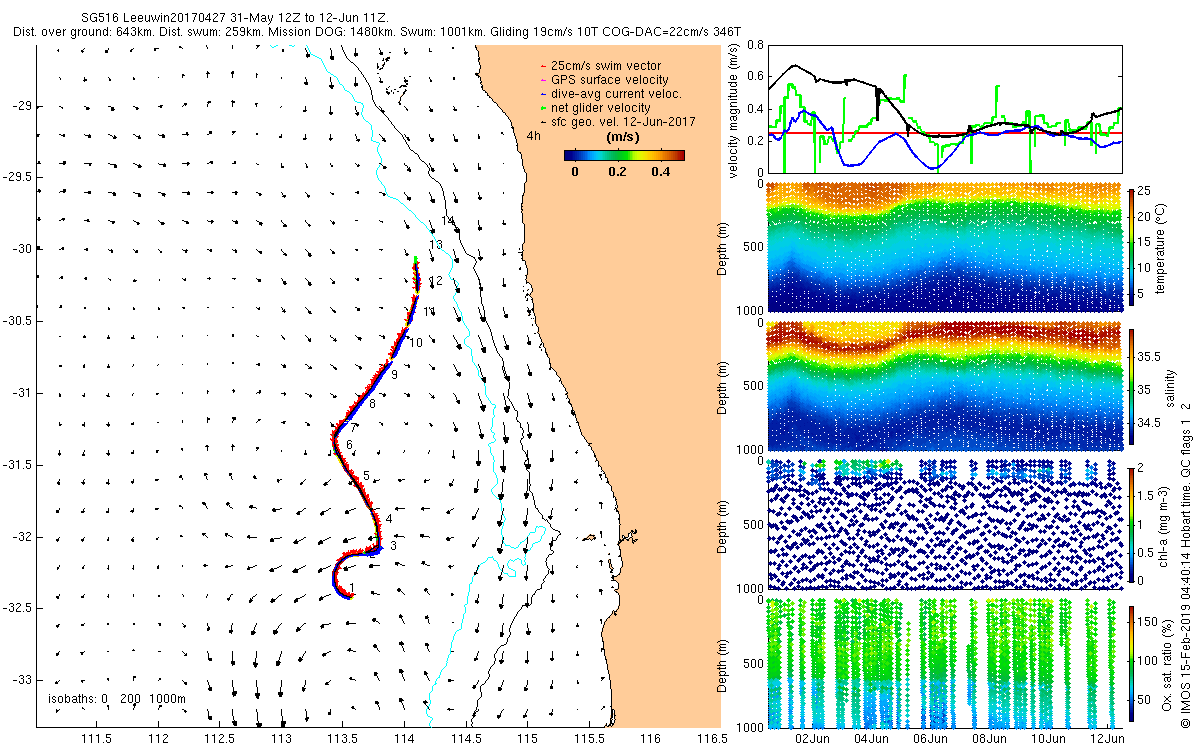
Task: Click the horizontal velocity colorbar on the map
Action: click(624, 155)
